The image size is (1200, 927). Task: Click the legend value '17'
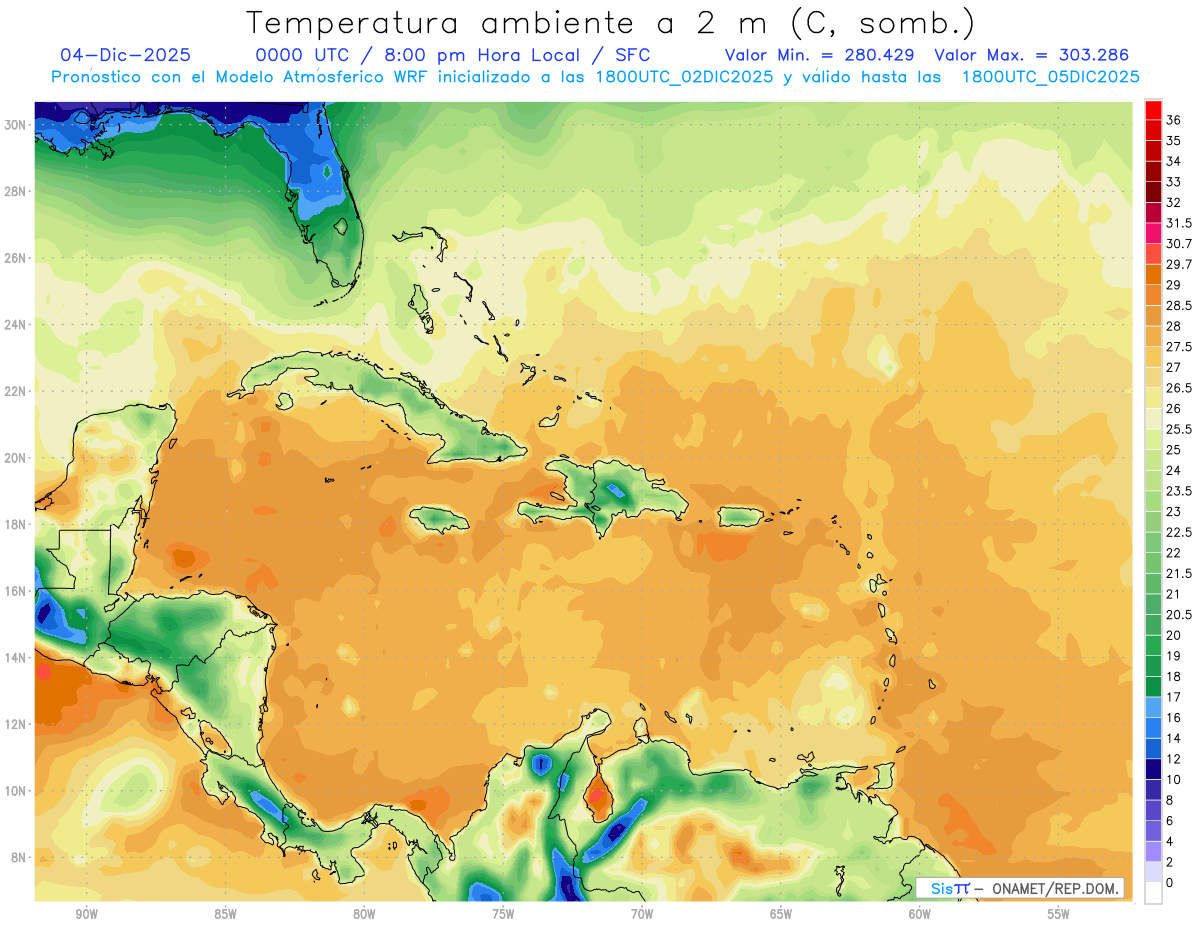[x=1174, y=697]
